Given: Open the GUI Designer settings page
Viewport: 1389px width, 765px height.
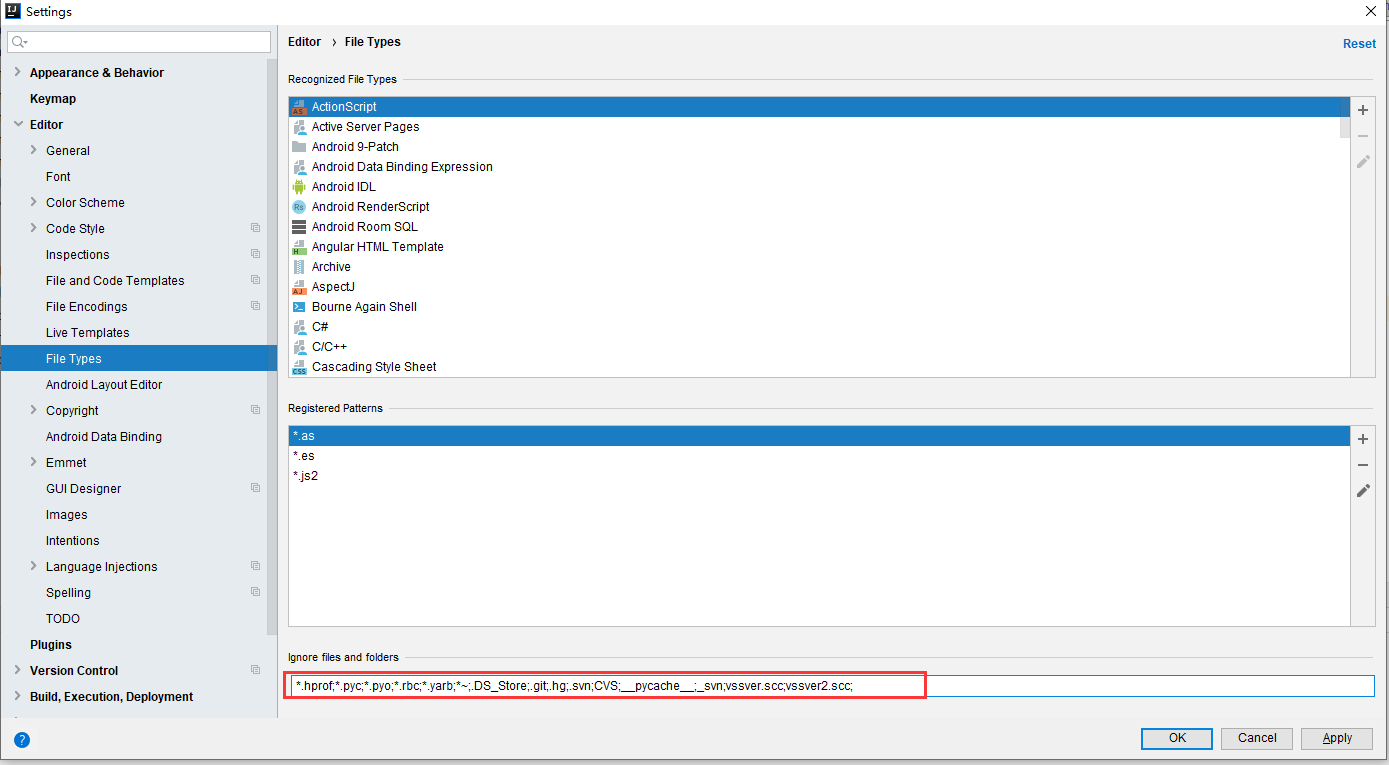Looking at the screenshot, I should point(83,489).
